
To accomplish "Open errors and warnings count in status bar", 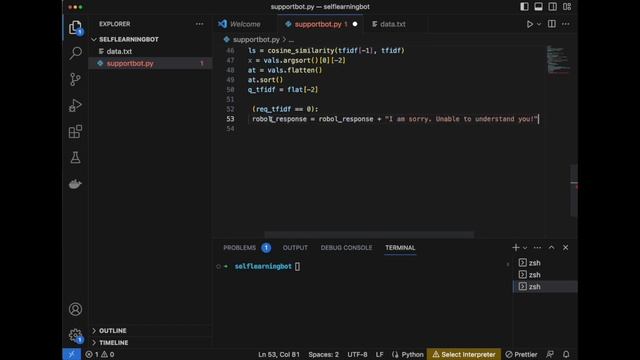I will point(100,354).
